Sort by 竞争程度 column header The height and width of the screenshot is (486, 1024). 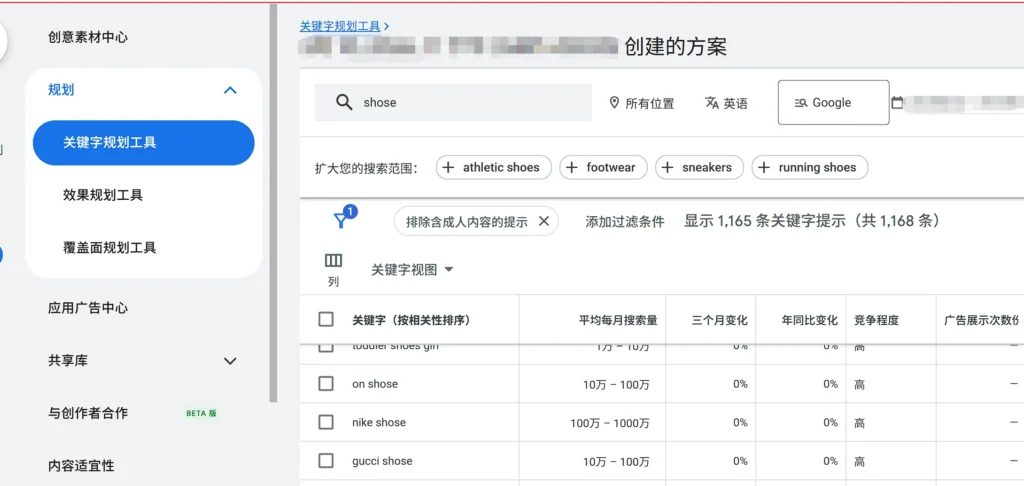(x=876, y=320)
